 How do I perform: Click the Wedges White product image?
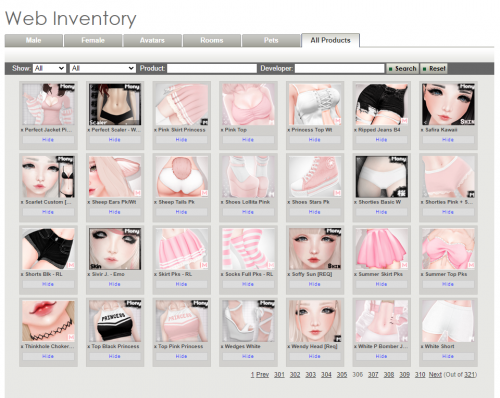[x=248, y=321]
